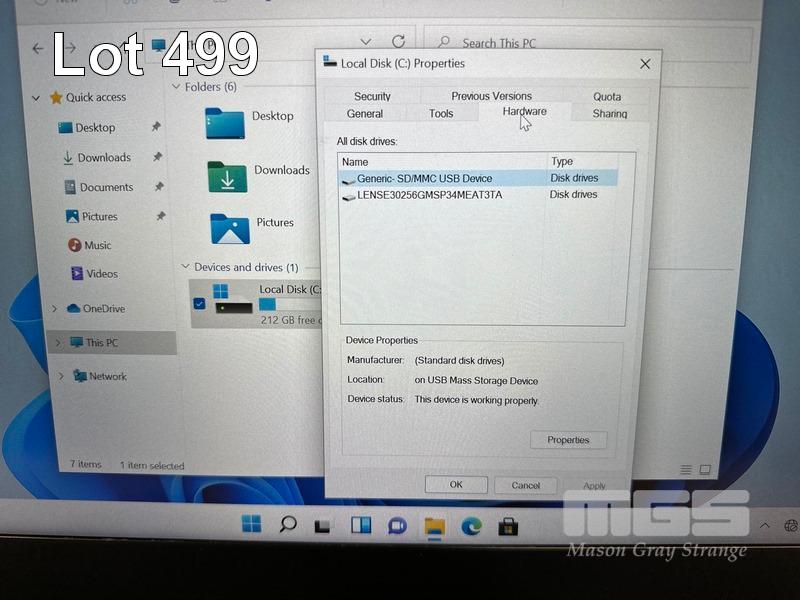Screen dimensions: 800x600
Task: Open the Widgets icon on taskbar
Action: click(360, 525)
